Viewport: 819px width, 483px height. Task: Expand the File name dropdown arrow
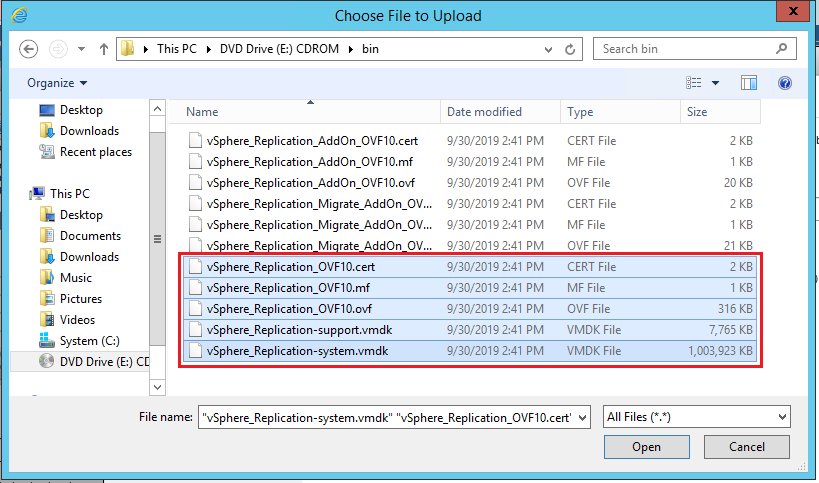tap(583, 418)
